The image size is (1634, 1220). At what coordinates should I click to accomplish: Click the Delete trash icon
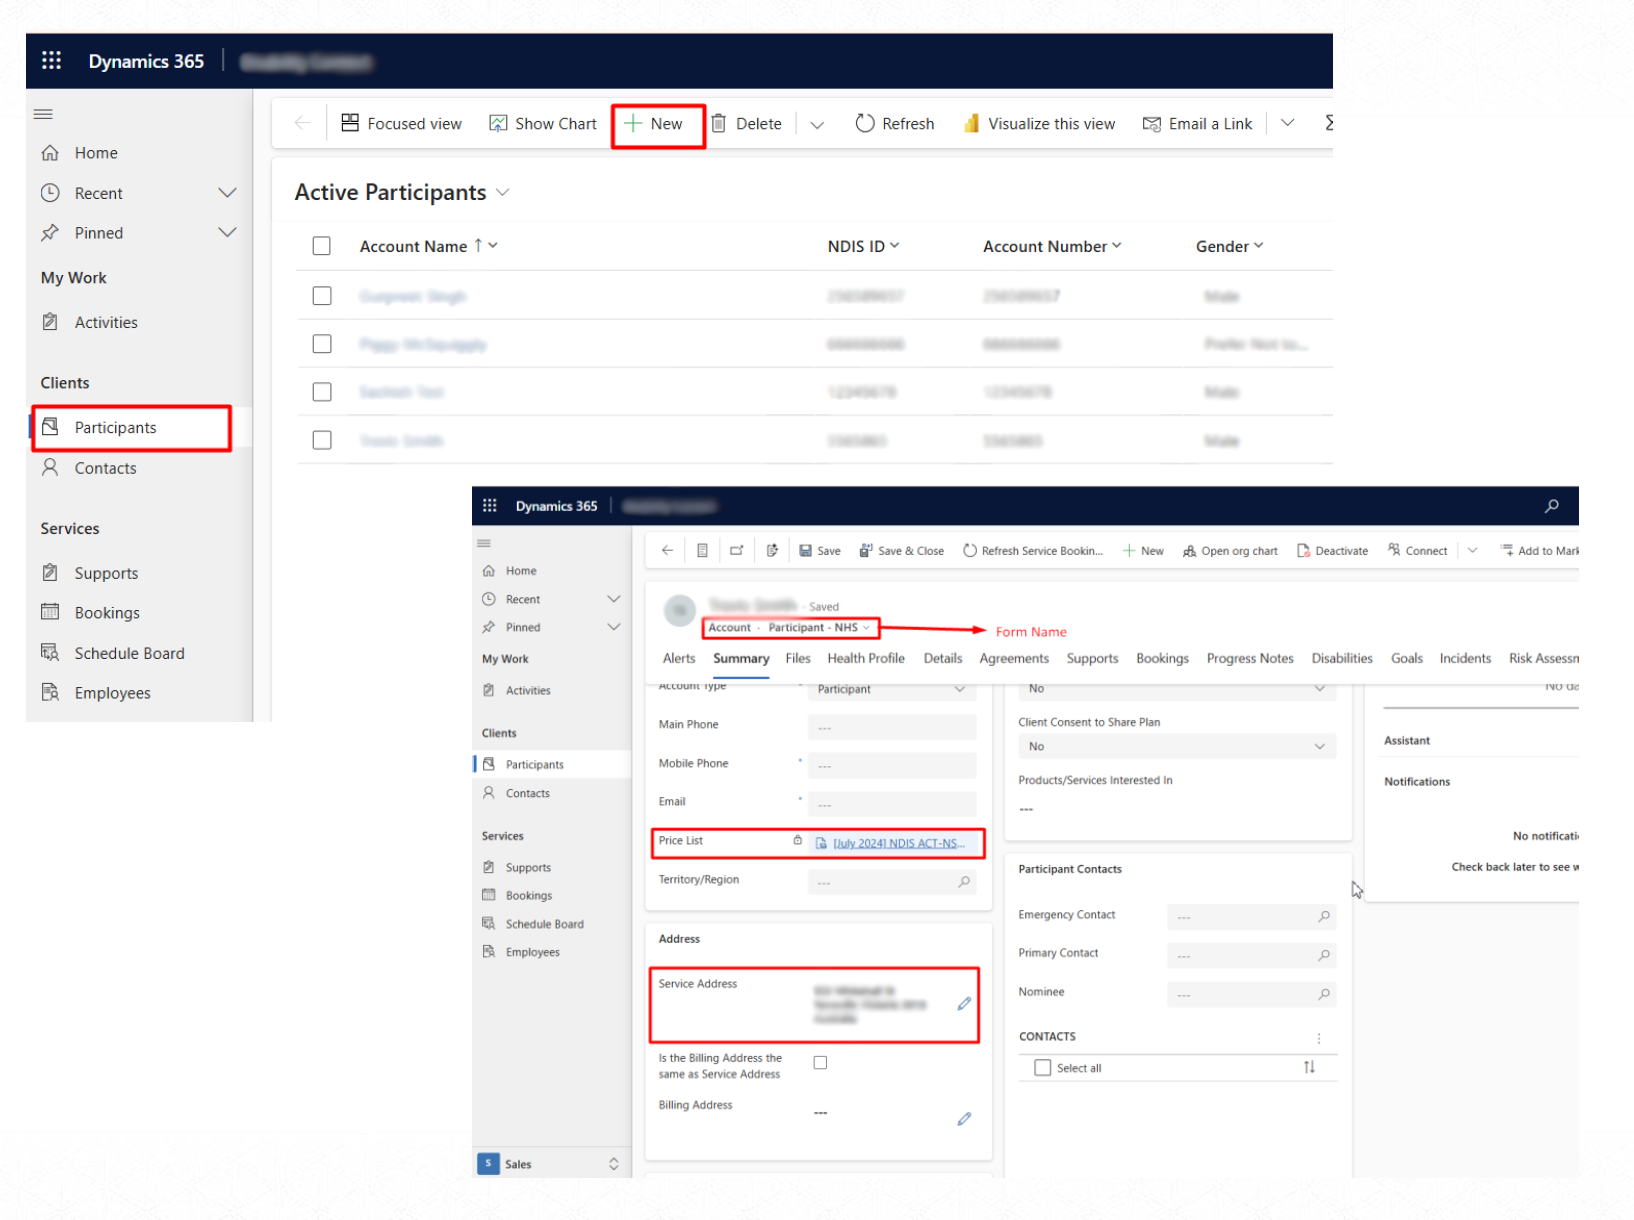718,123
